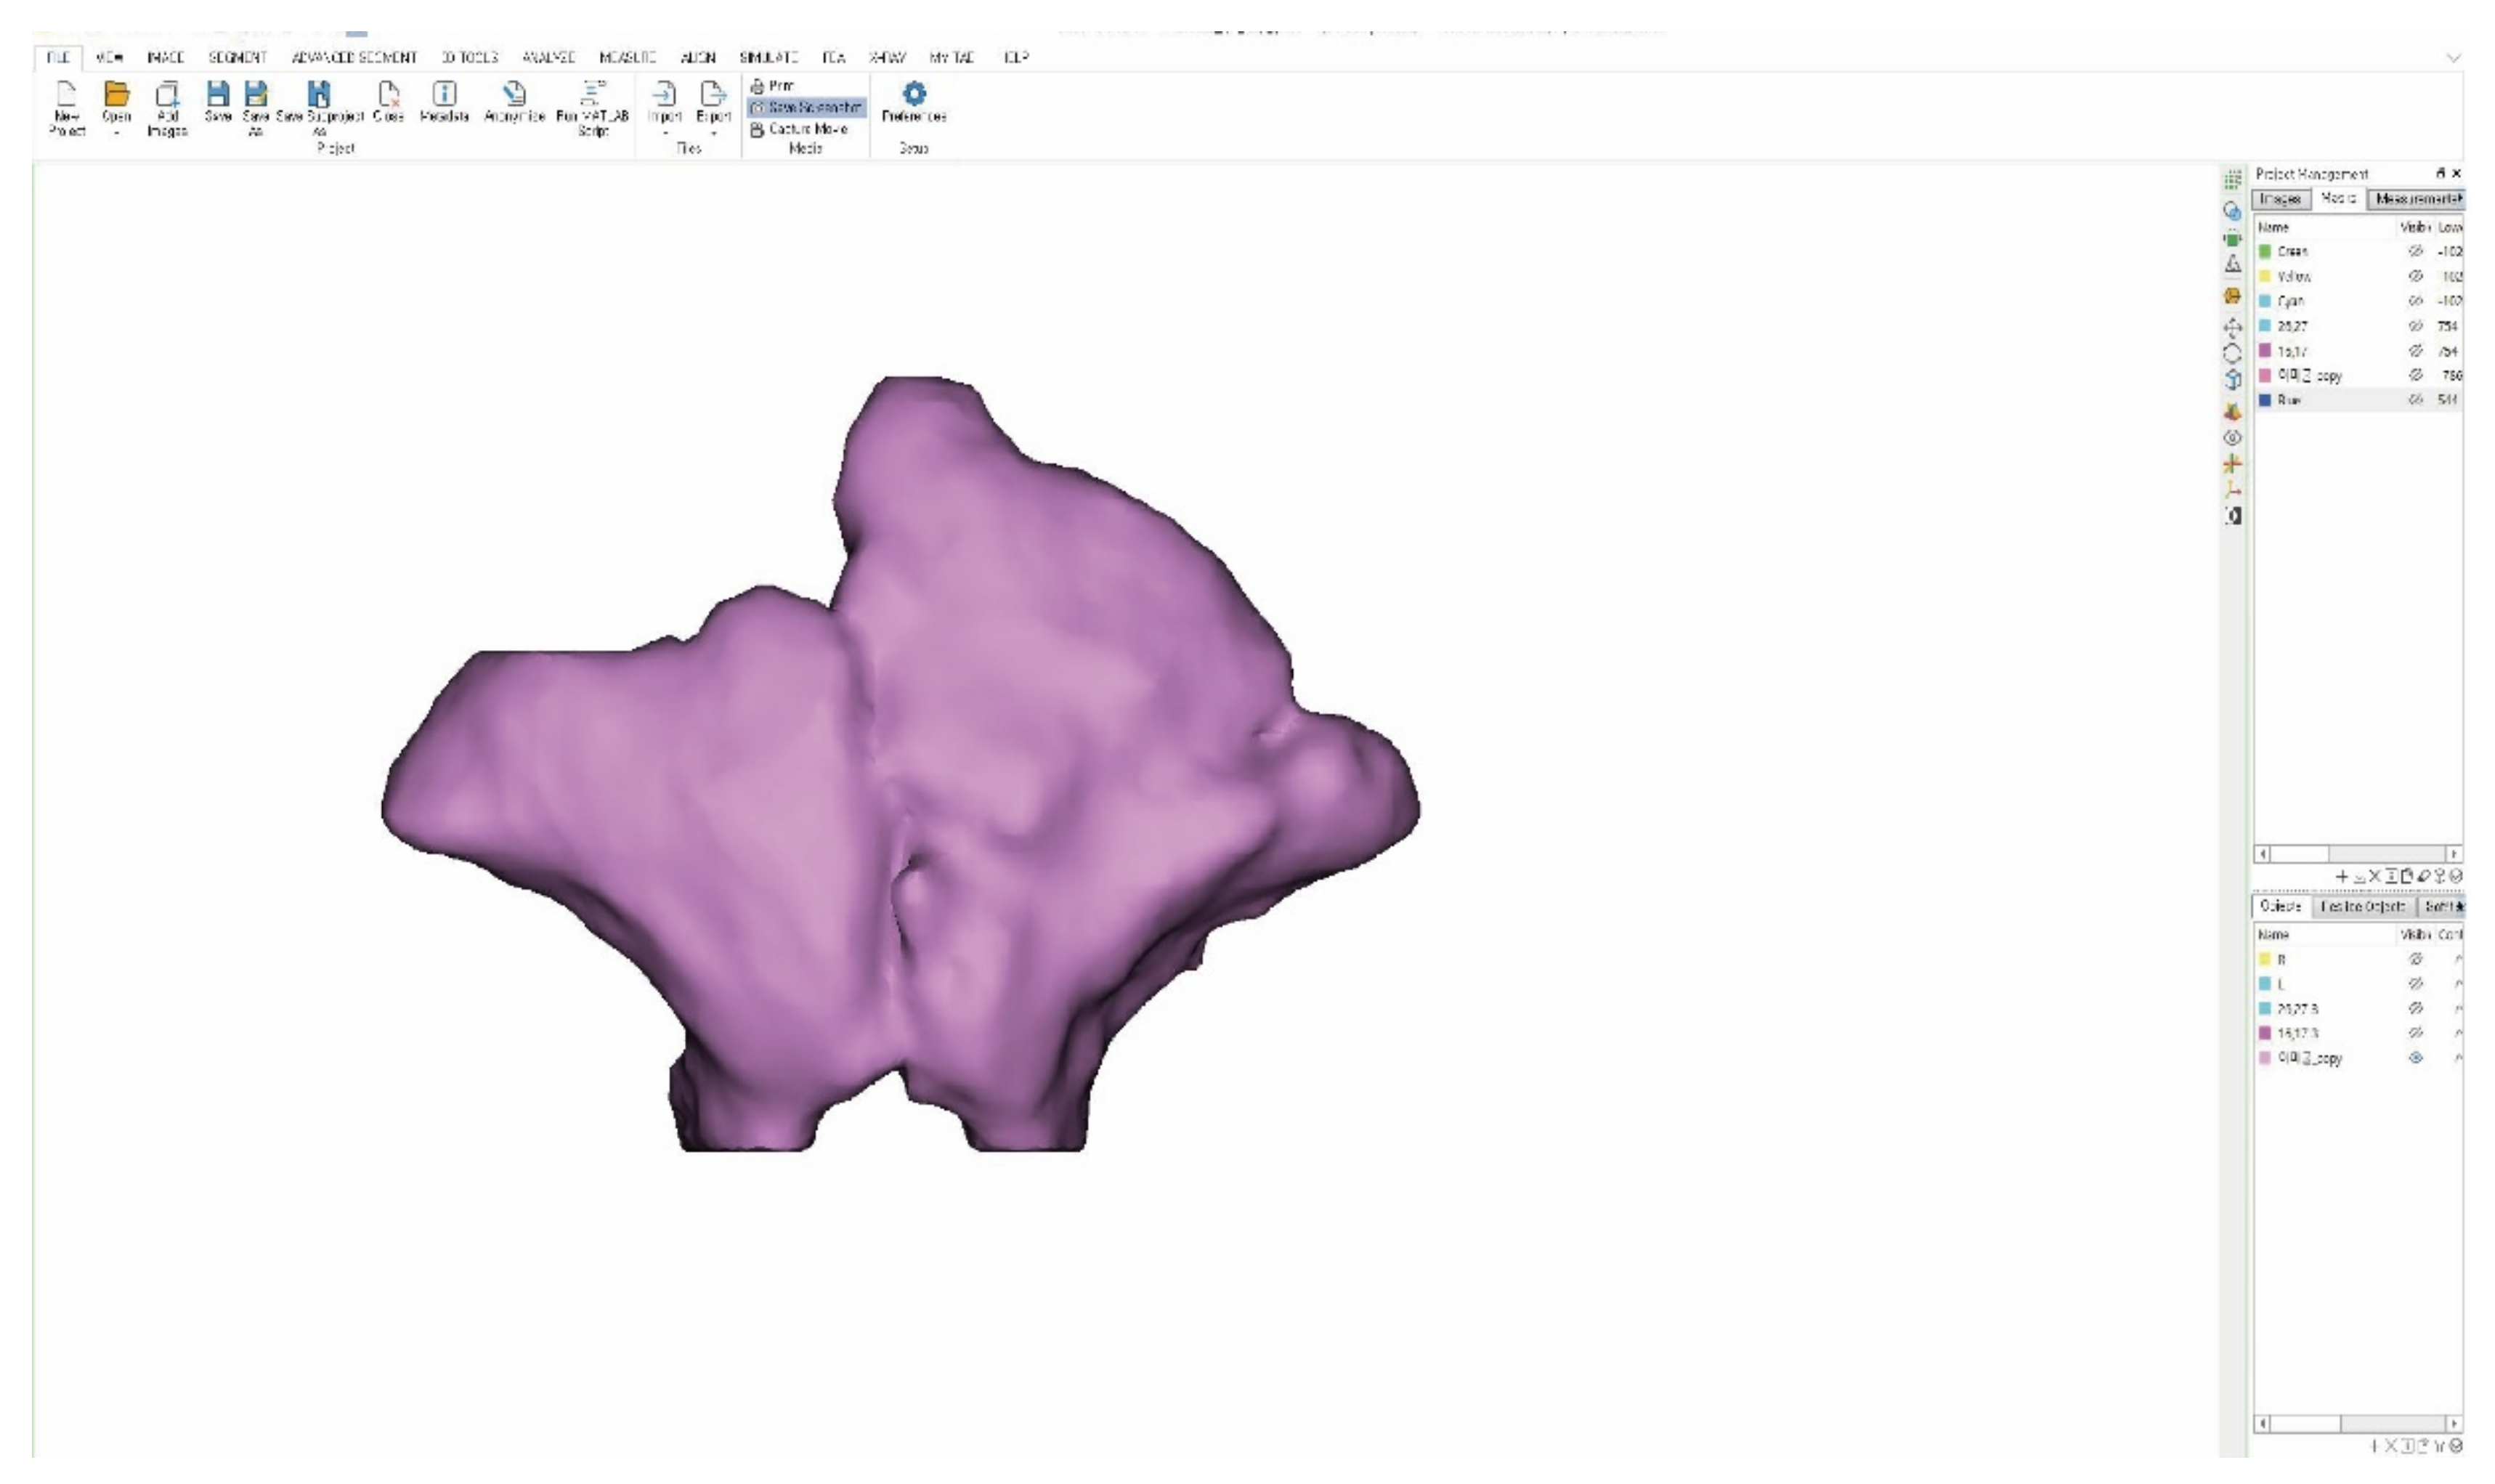This screenshot has width=2495, height=1484.
Task: Expand the Open project dropdown arrow
Action: point(116,132)
